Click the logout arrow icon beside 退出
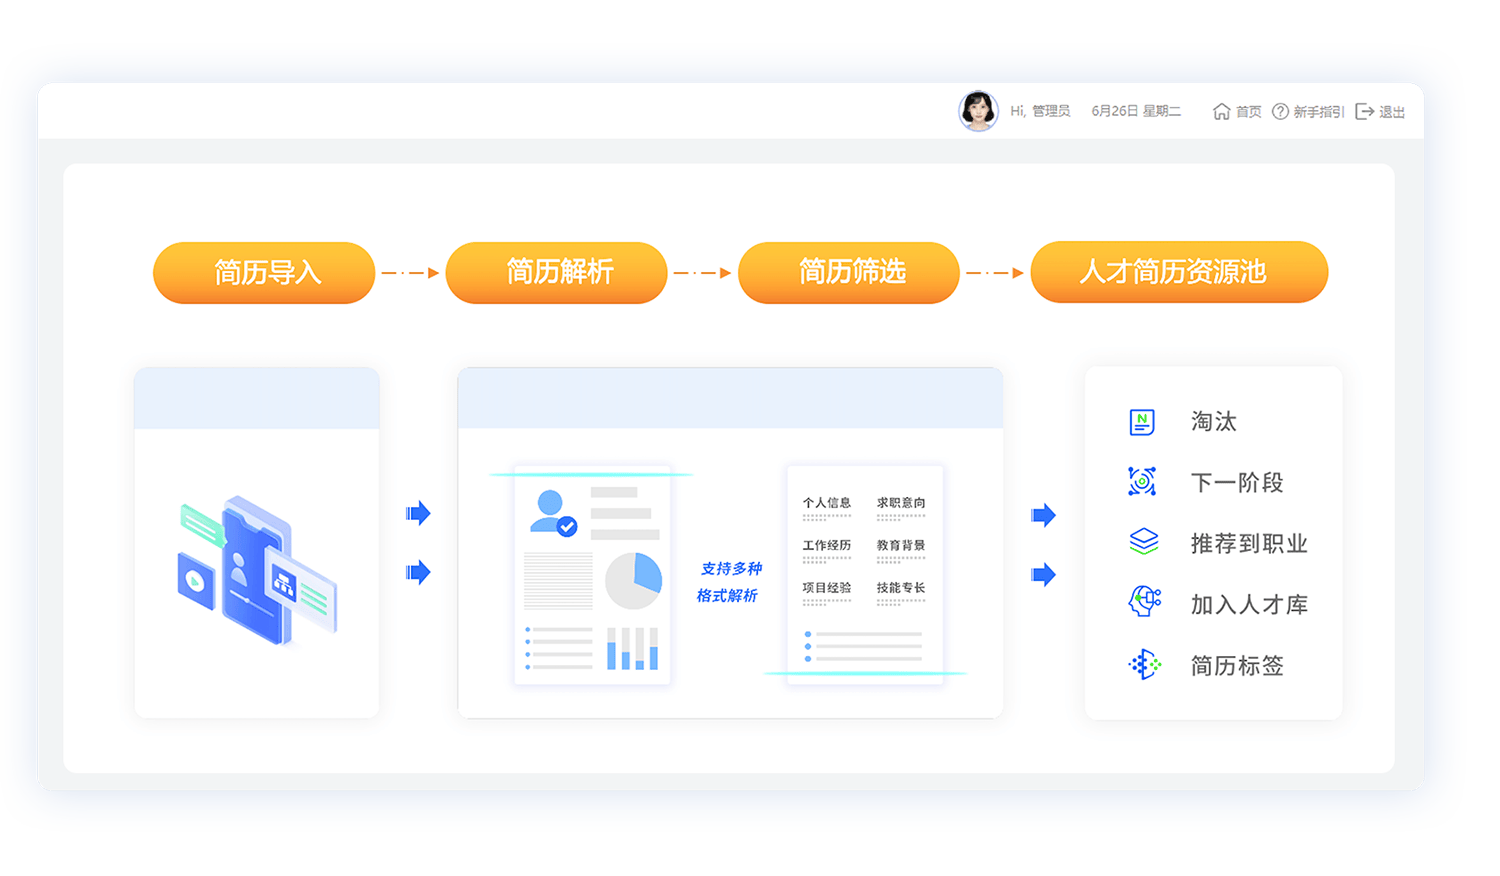The height and width of the screenshot is (876, 1500). click(x=1364, y=111)
